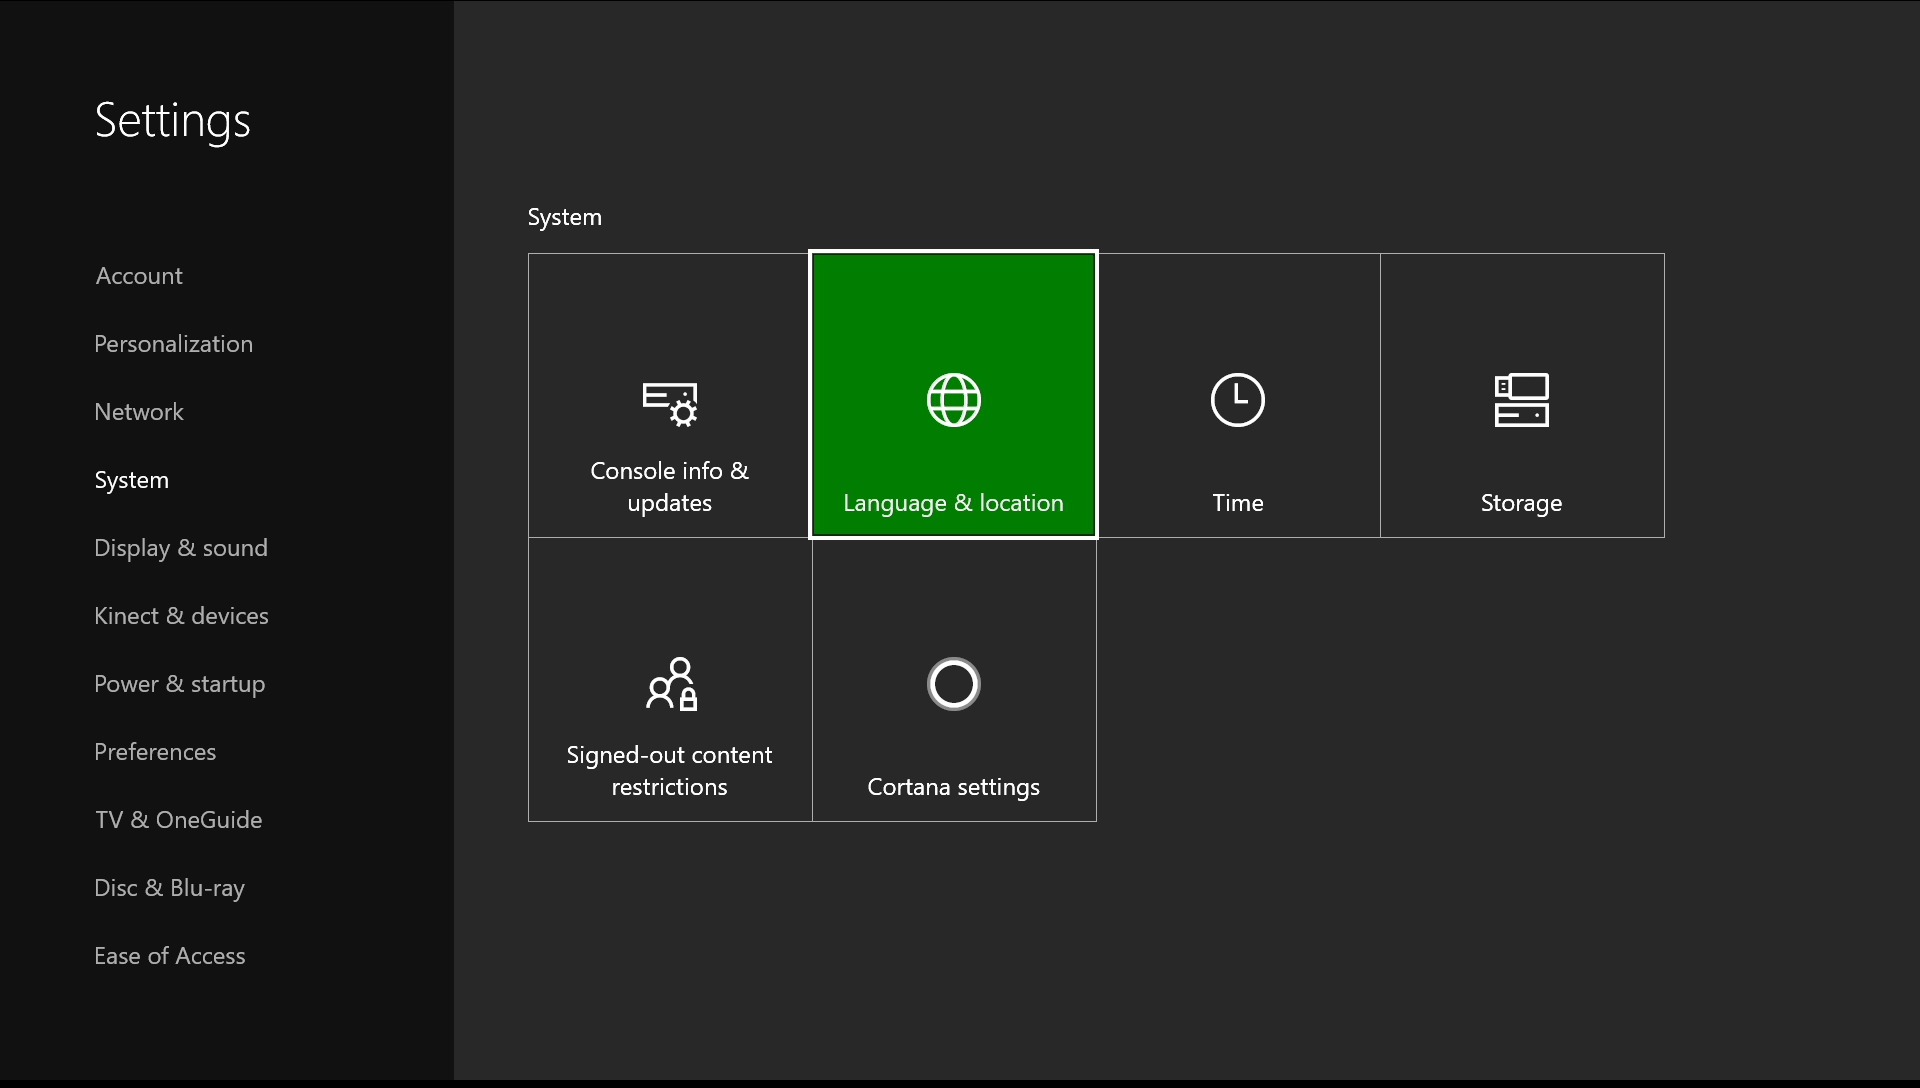Open Power & startup settings

pyautogui.click(x=179, y=682)
